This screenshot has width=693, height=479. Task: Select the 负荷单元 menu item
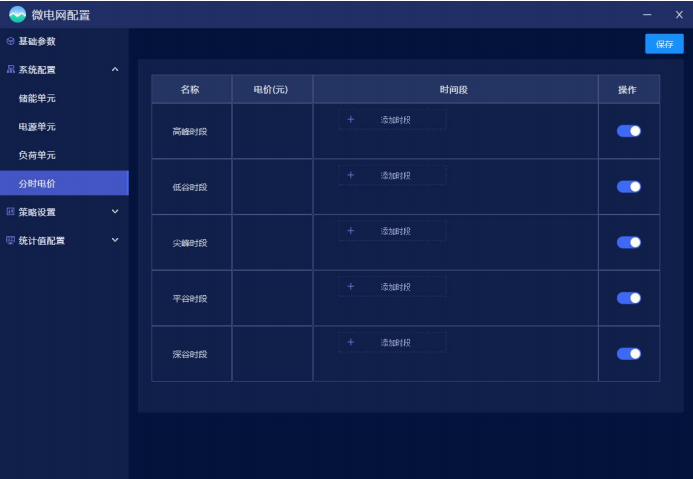(x=38, y=156)
